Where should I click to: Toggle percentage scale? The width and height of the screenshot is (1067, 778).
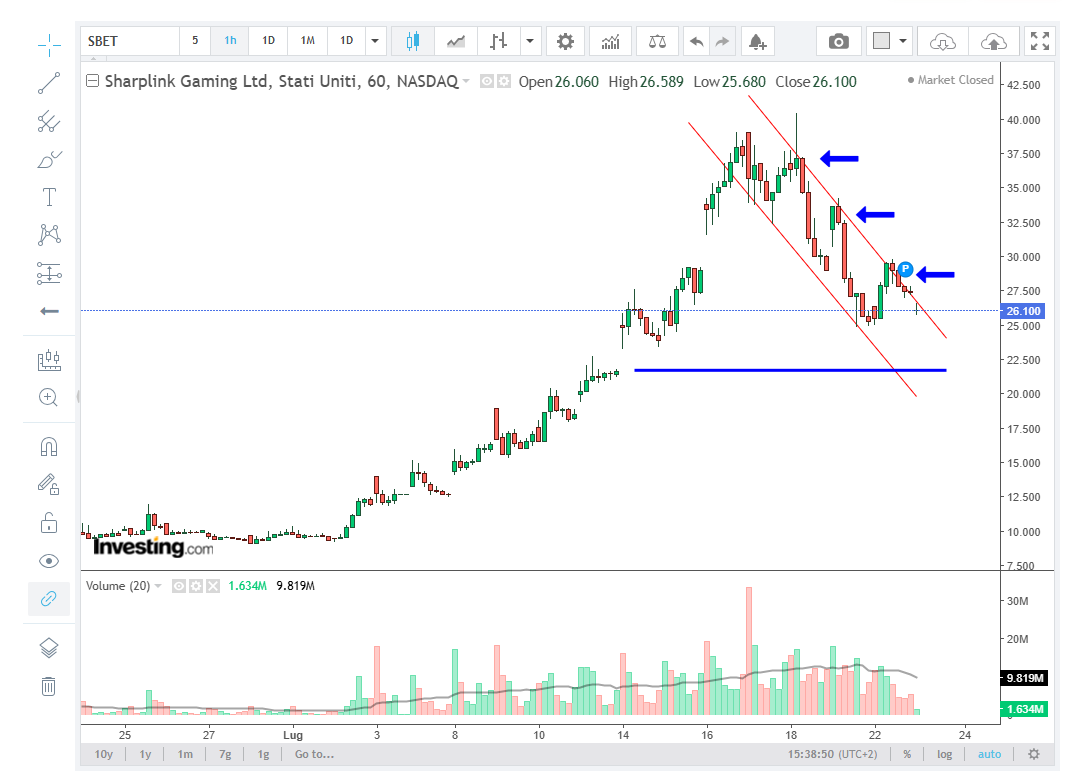pyautogui.click(x=907, y=754)
